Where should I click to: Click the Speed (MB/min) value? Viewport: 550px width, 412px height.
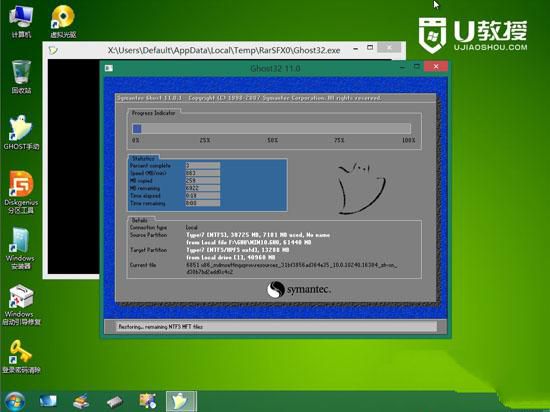tap(203, 173)
